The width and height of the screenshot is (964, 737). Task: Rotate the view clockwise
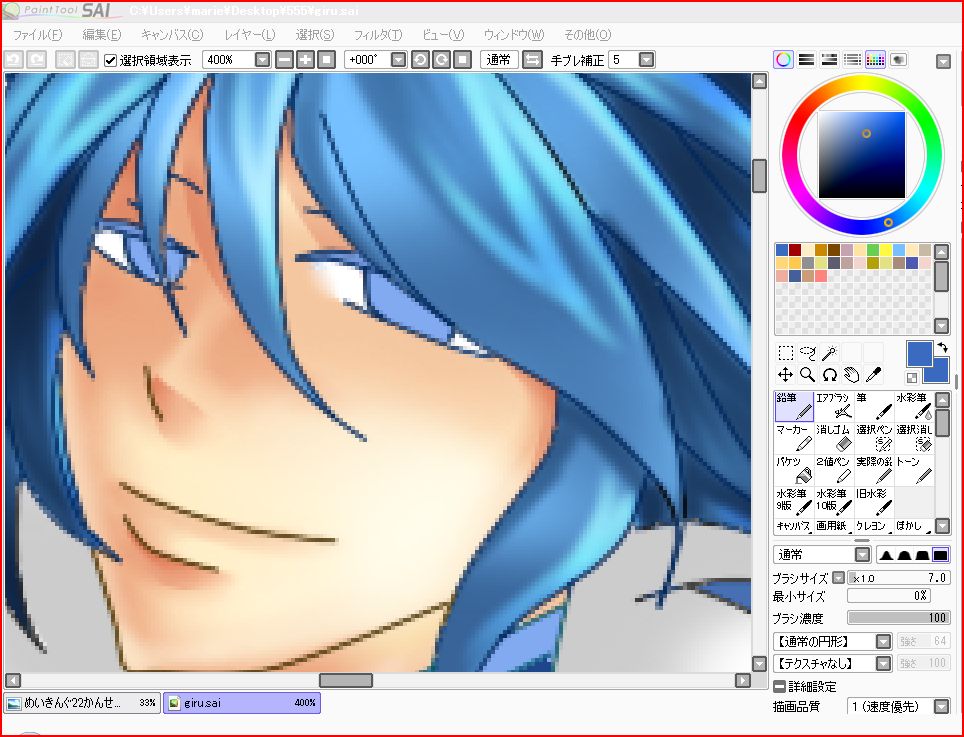(x=441, y=60)
